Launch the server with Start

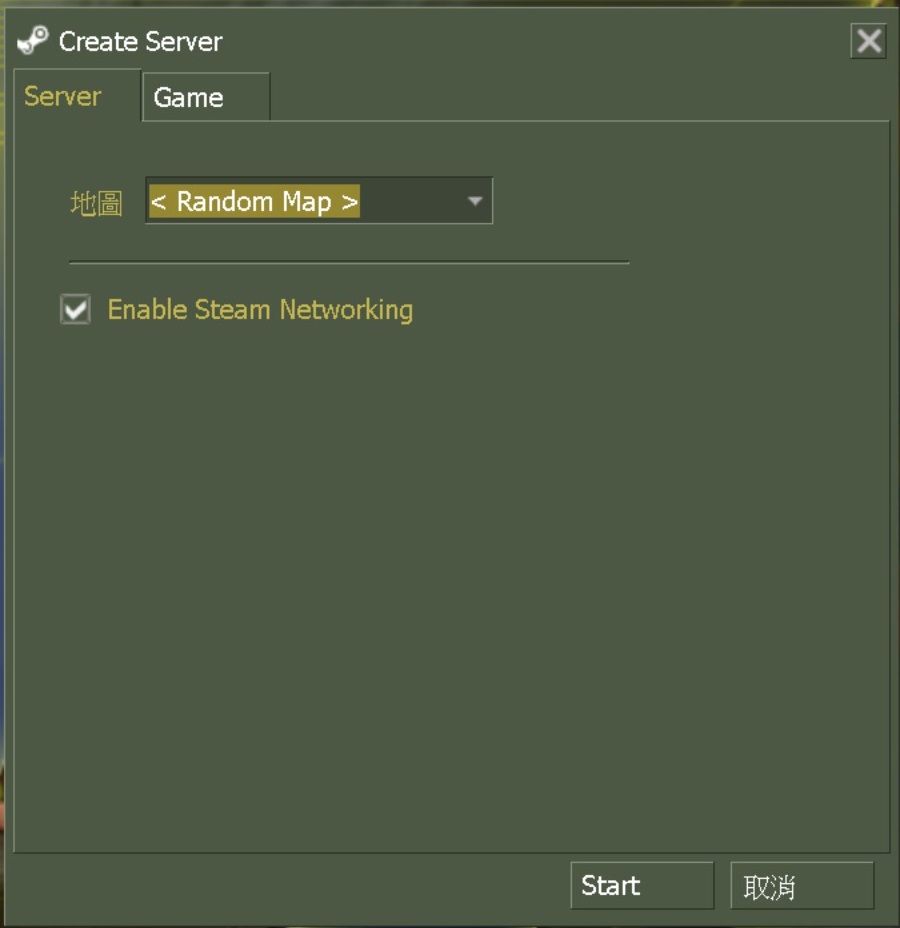pos(642,885)
